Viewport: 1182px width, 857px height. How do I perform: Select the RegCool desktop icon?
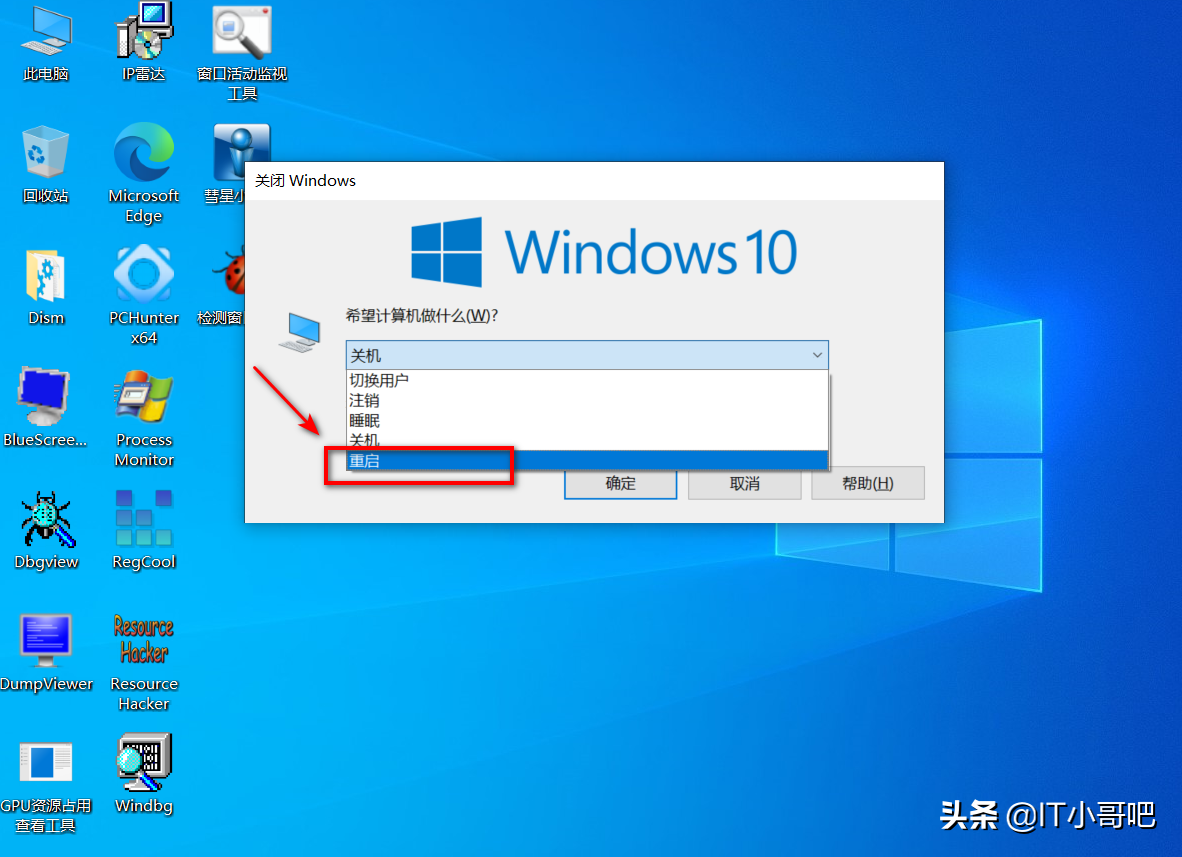pos(143,530)
